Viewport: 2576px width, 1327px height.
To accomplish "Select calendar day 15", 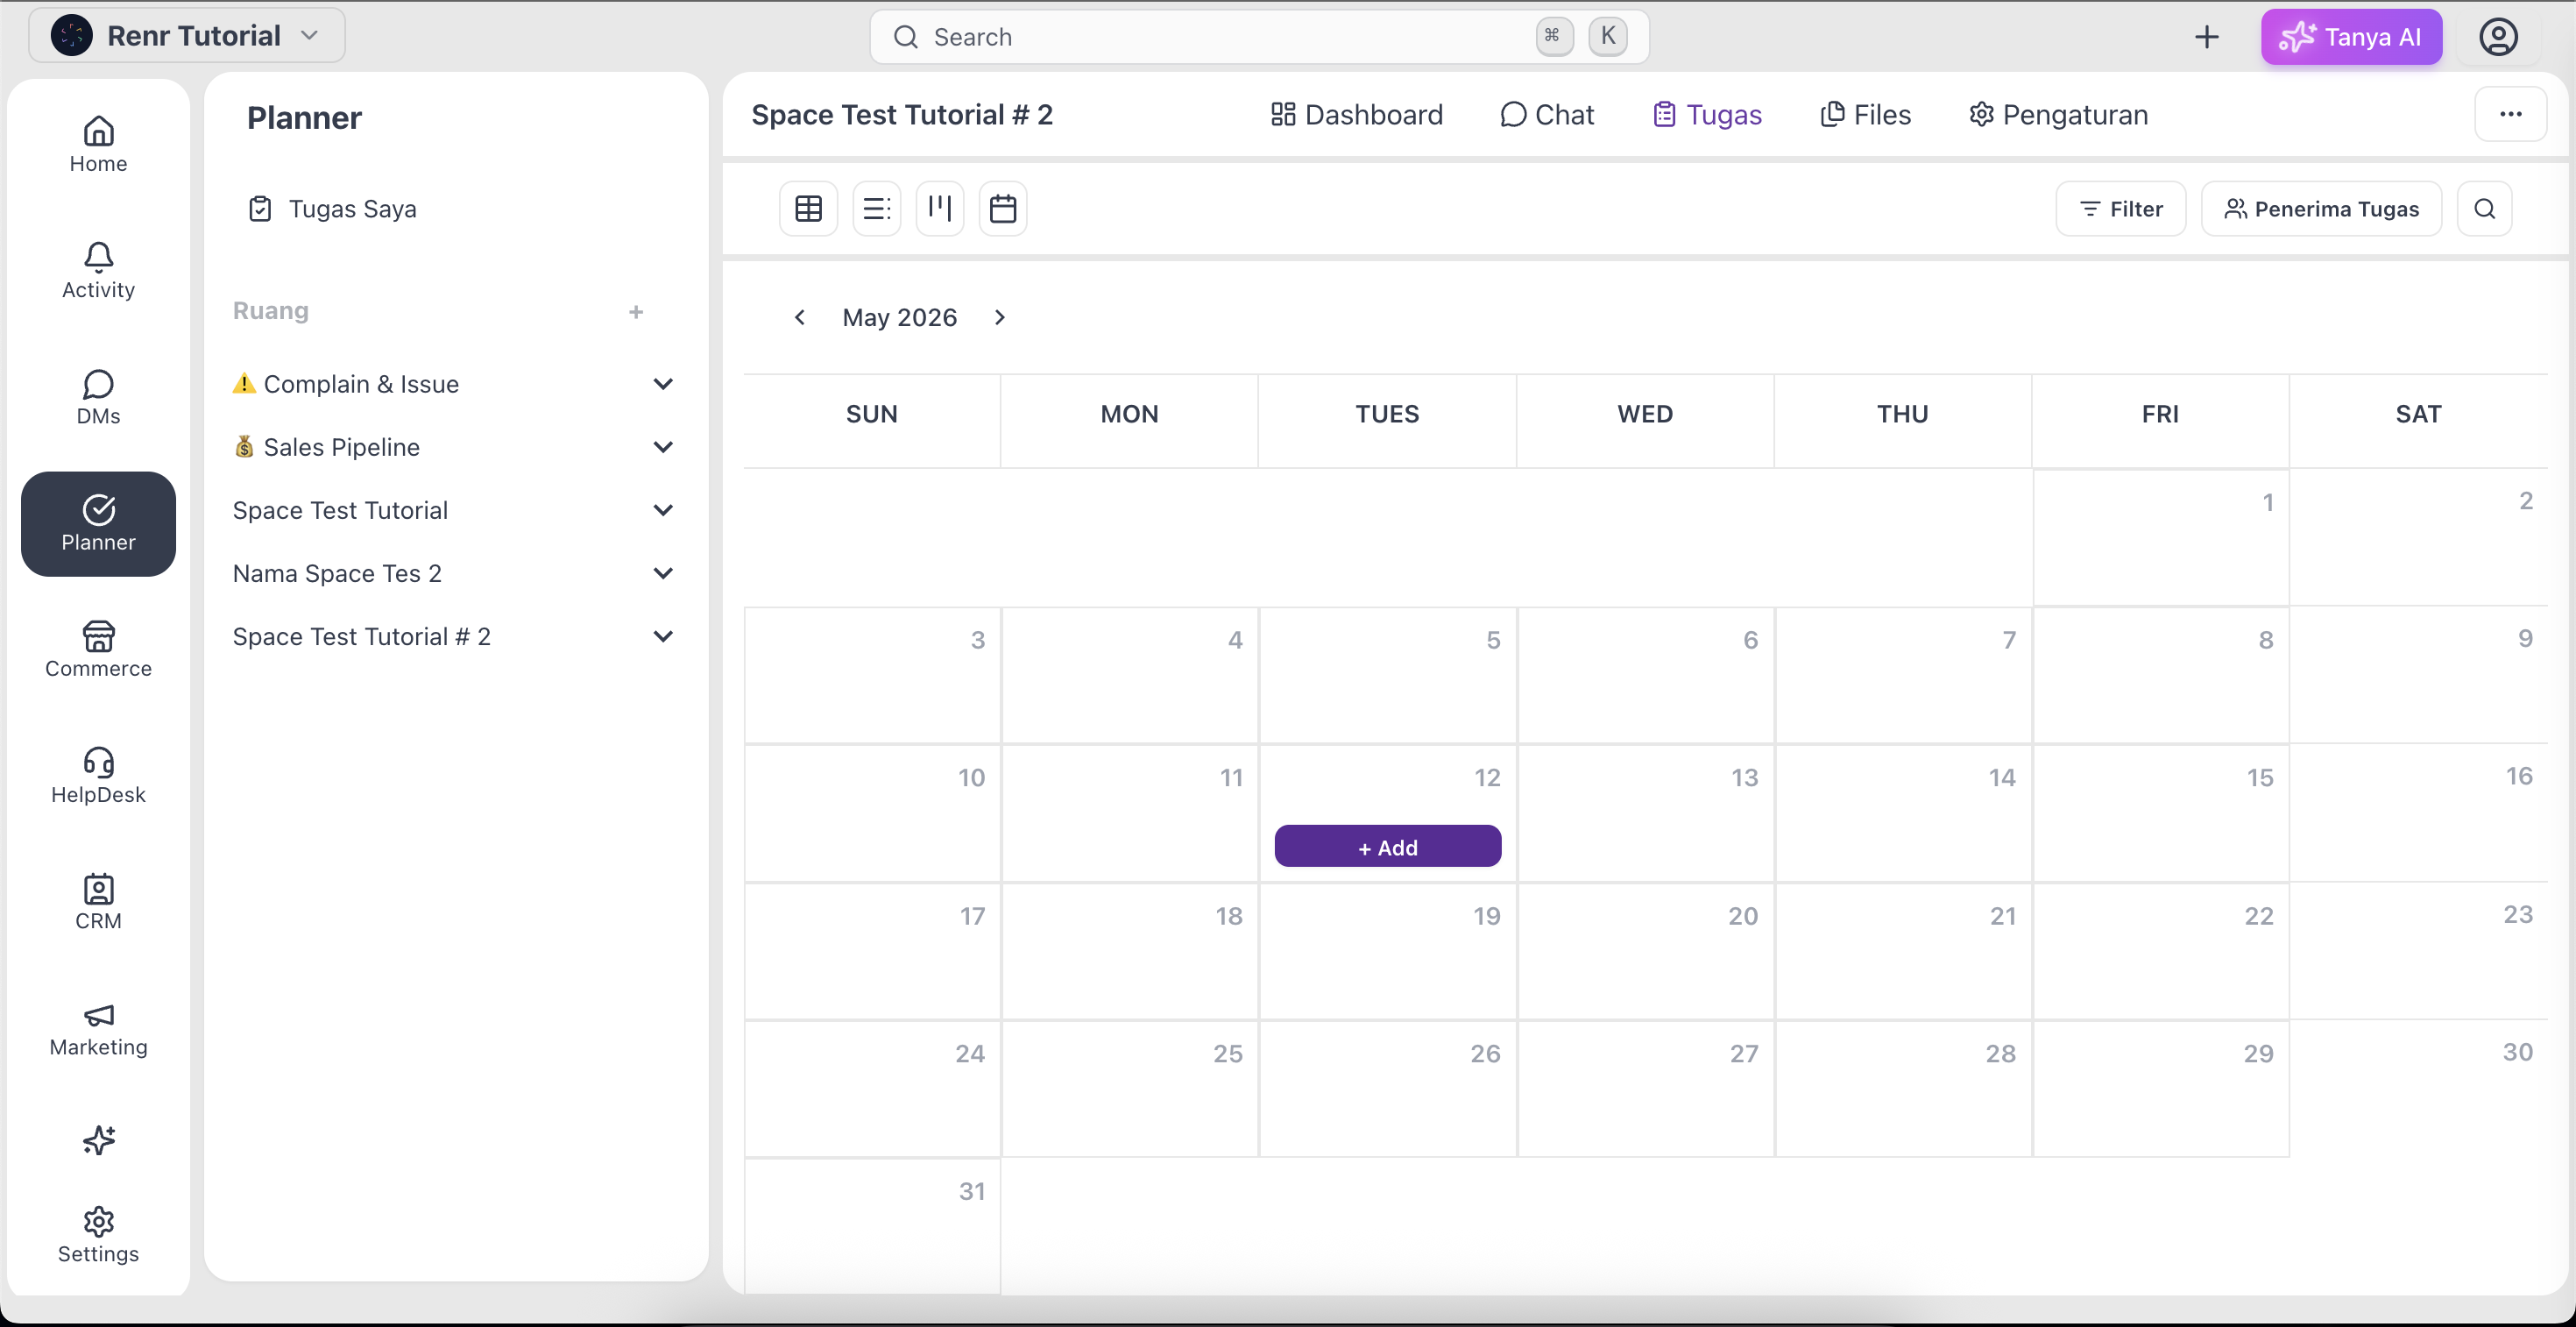I will pos(2160,813).
